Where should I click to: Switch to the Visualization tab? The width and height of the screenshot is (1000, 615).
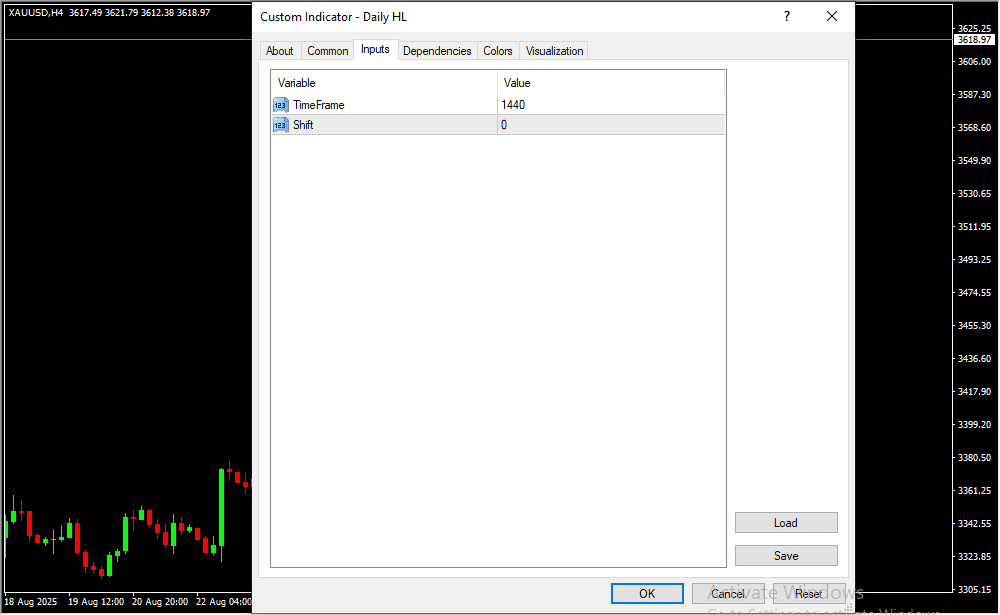point(555,51)
